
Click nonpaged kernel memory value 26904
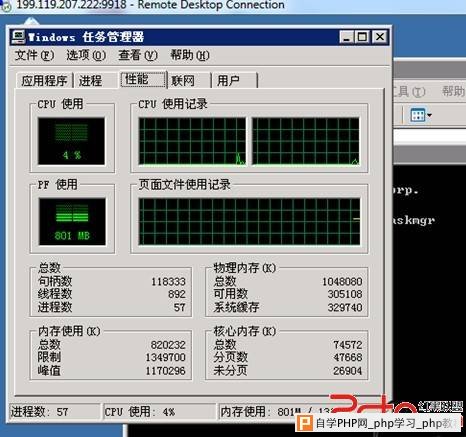click(x=348, y=371)
